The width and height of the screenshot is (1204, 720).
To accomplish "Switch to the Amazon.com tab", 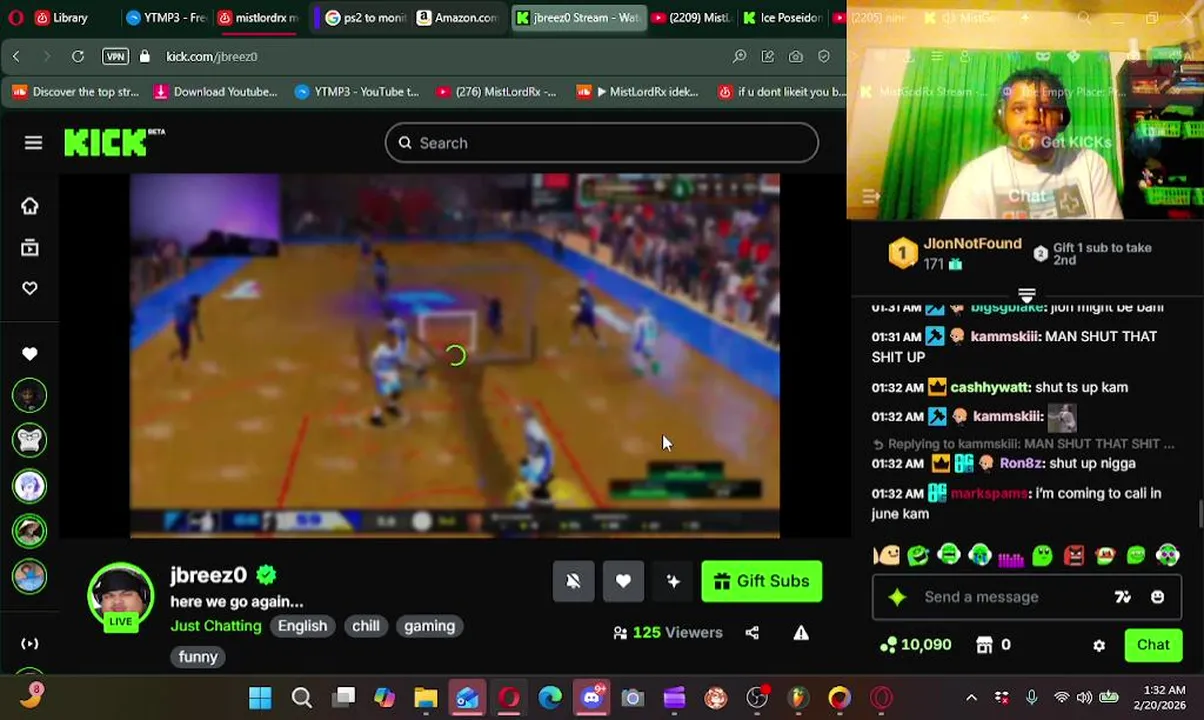I will tap(456, 17).
